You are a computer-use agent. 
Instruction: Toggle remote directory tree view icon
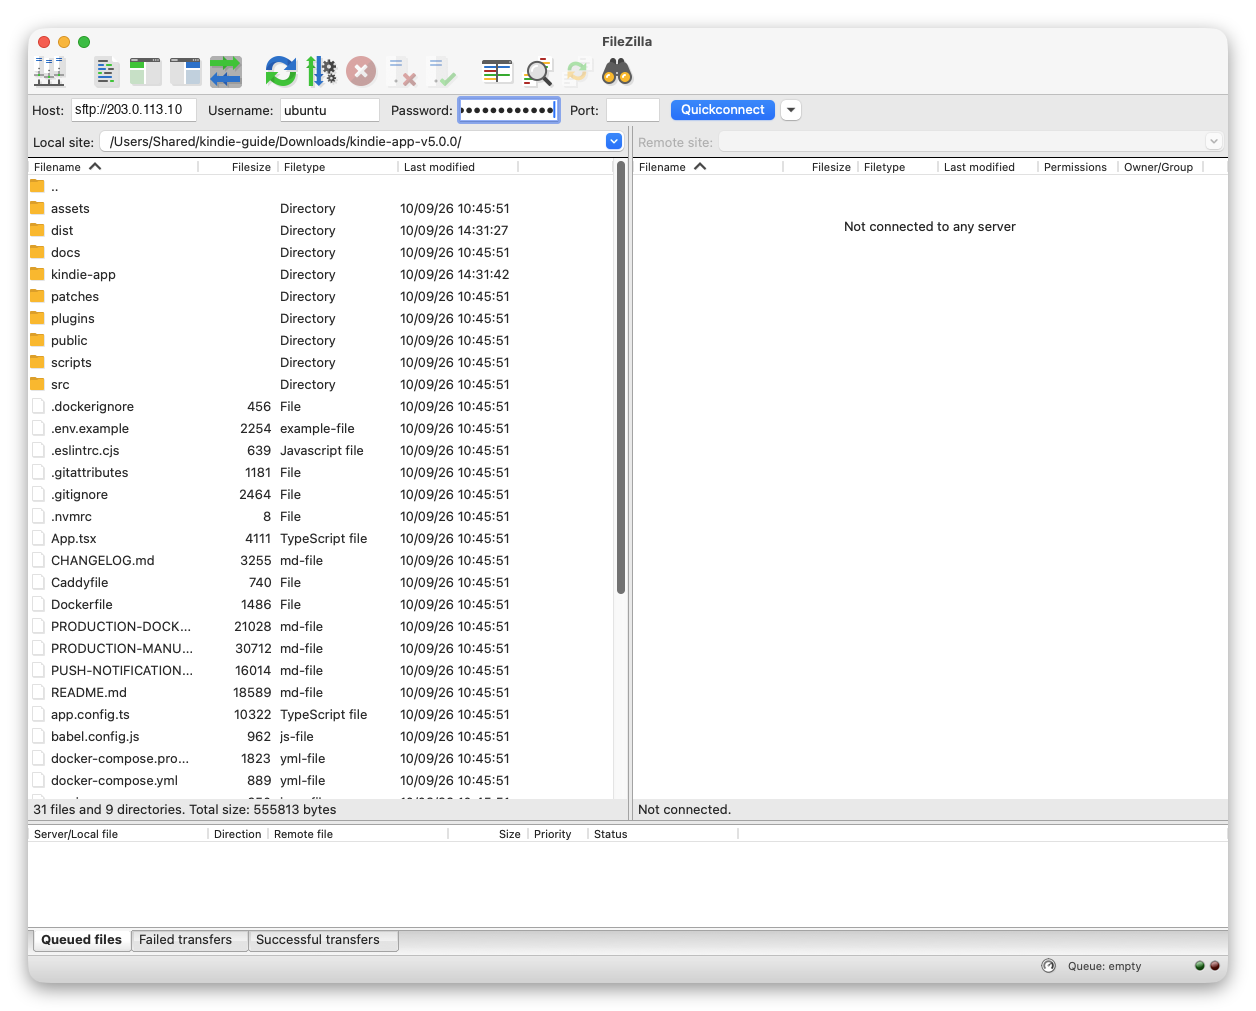(185, 71)
